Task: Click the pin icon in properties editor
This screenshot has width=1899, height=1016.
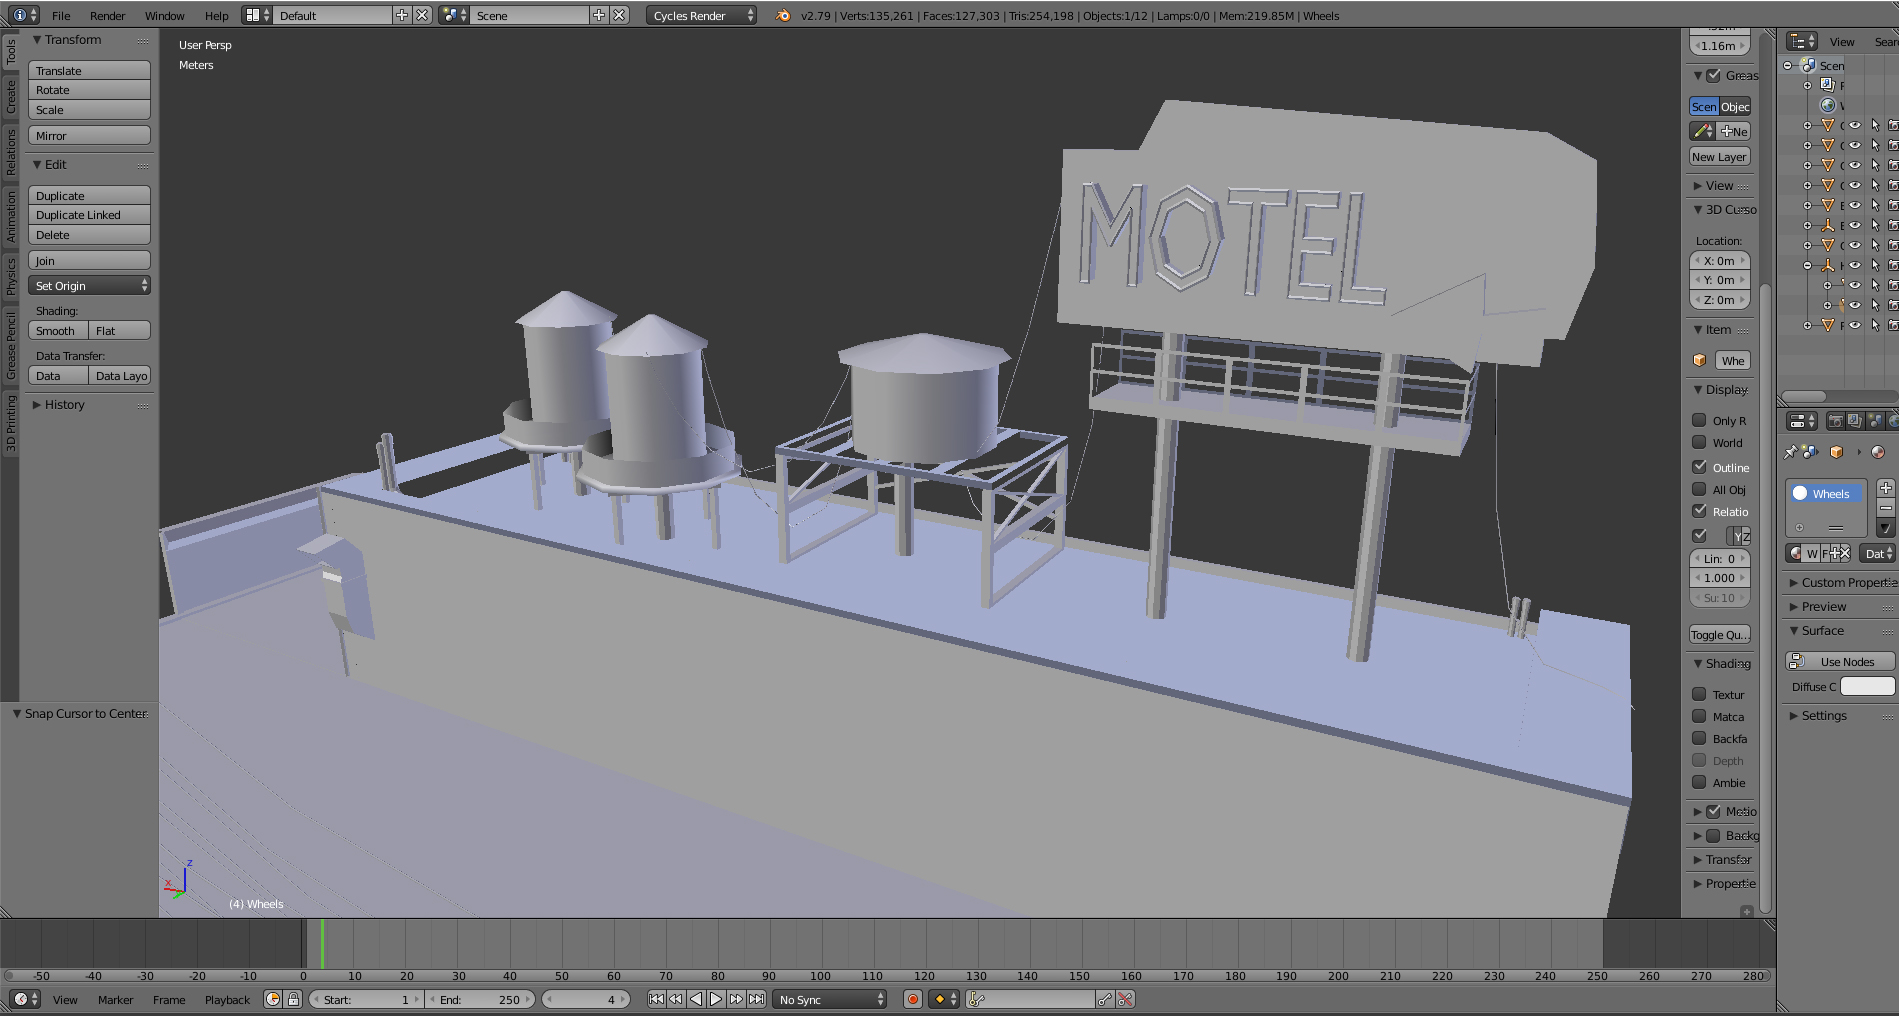Action: click(x=1790, y=452)
